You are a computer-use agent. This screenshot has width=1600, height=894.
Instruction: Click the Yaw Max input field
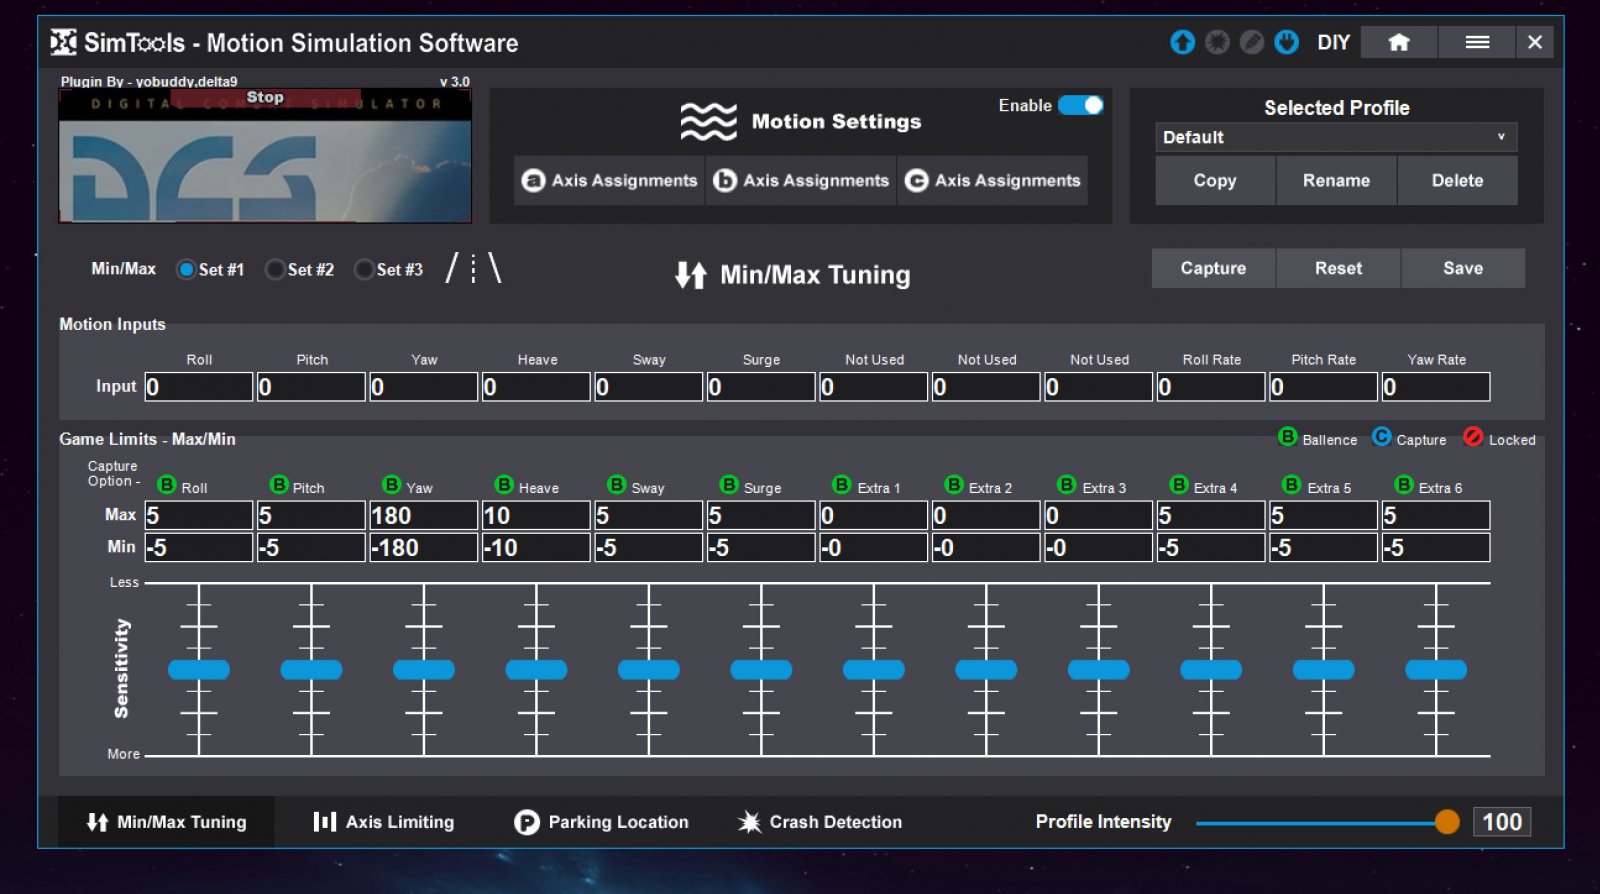tap(423, 516)
